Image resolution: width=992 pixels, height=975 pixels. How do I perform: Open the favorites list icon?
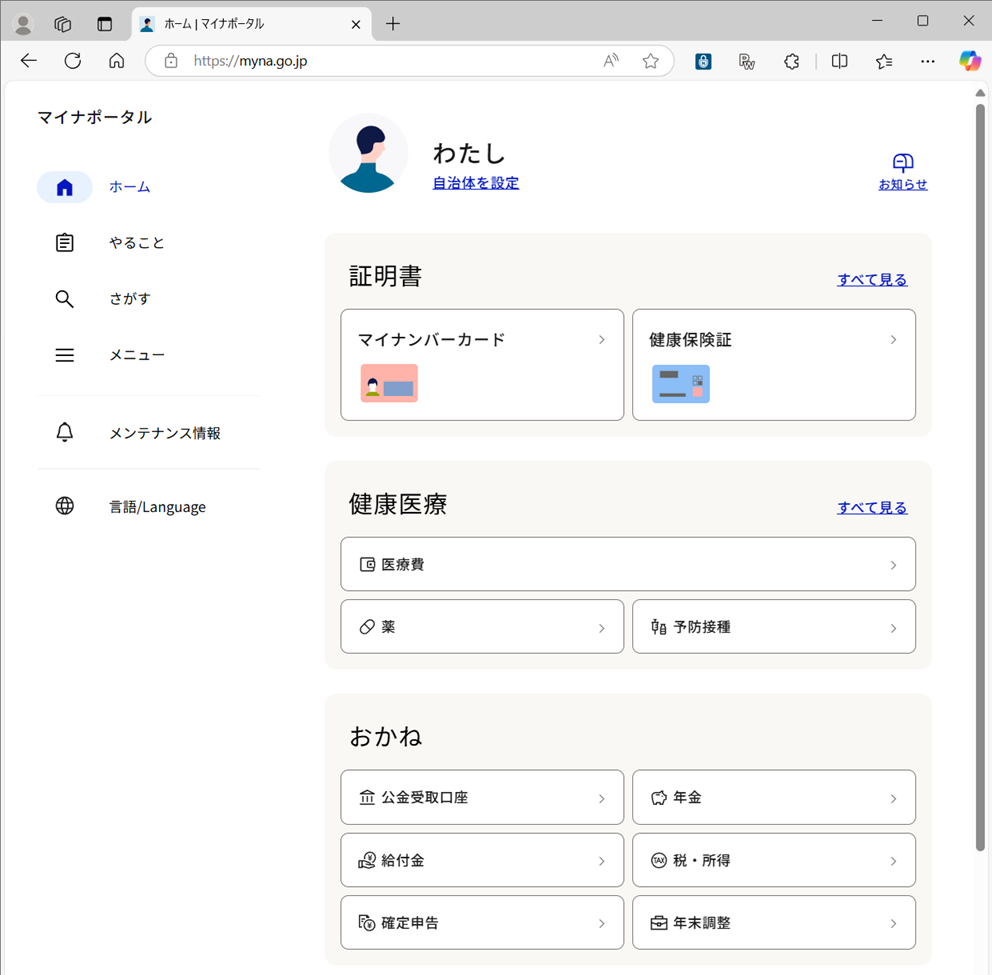coord(884,61)
